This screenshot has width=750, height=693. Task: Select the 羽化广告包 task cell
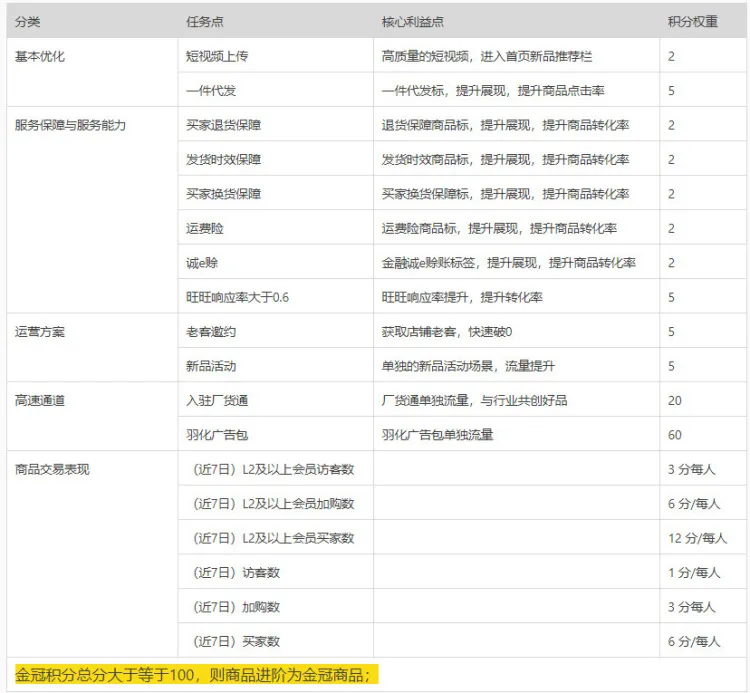click(276, 434)
